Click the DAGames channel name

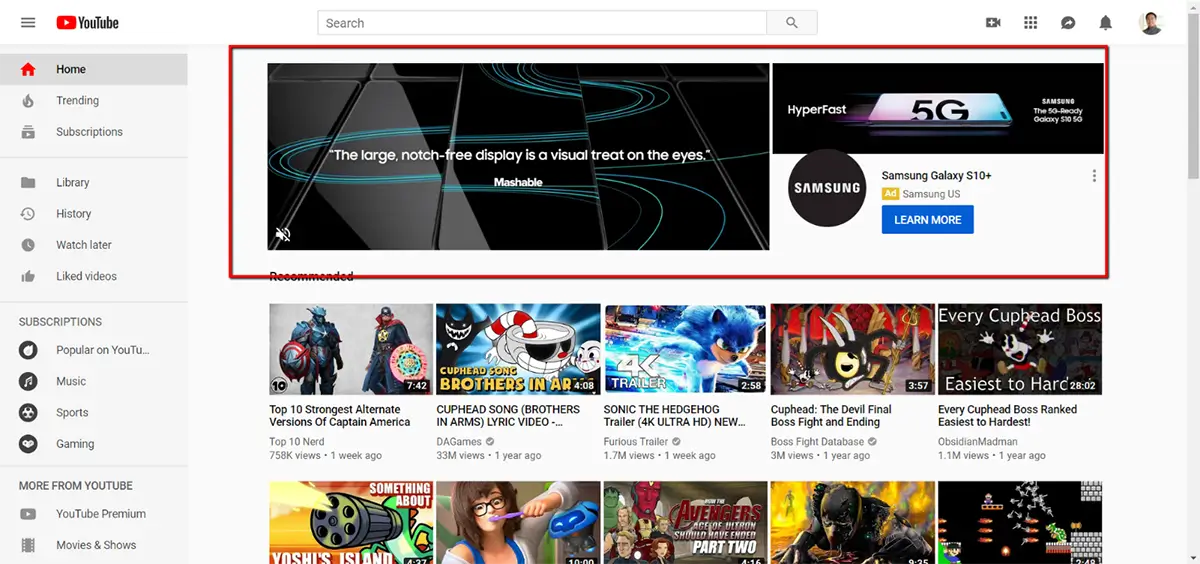pos(459,441)
